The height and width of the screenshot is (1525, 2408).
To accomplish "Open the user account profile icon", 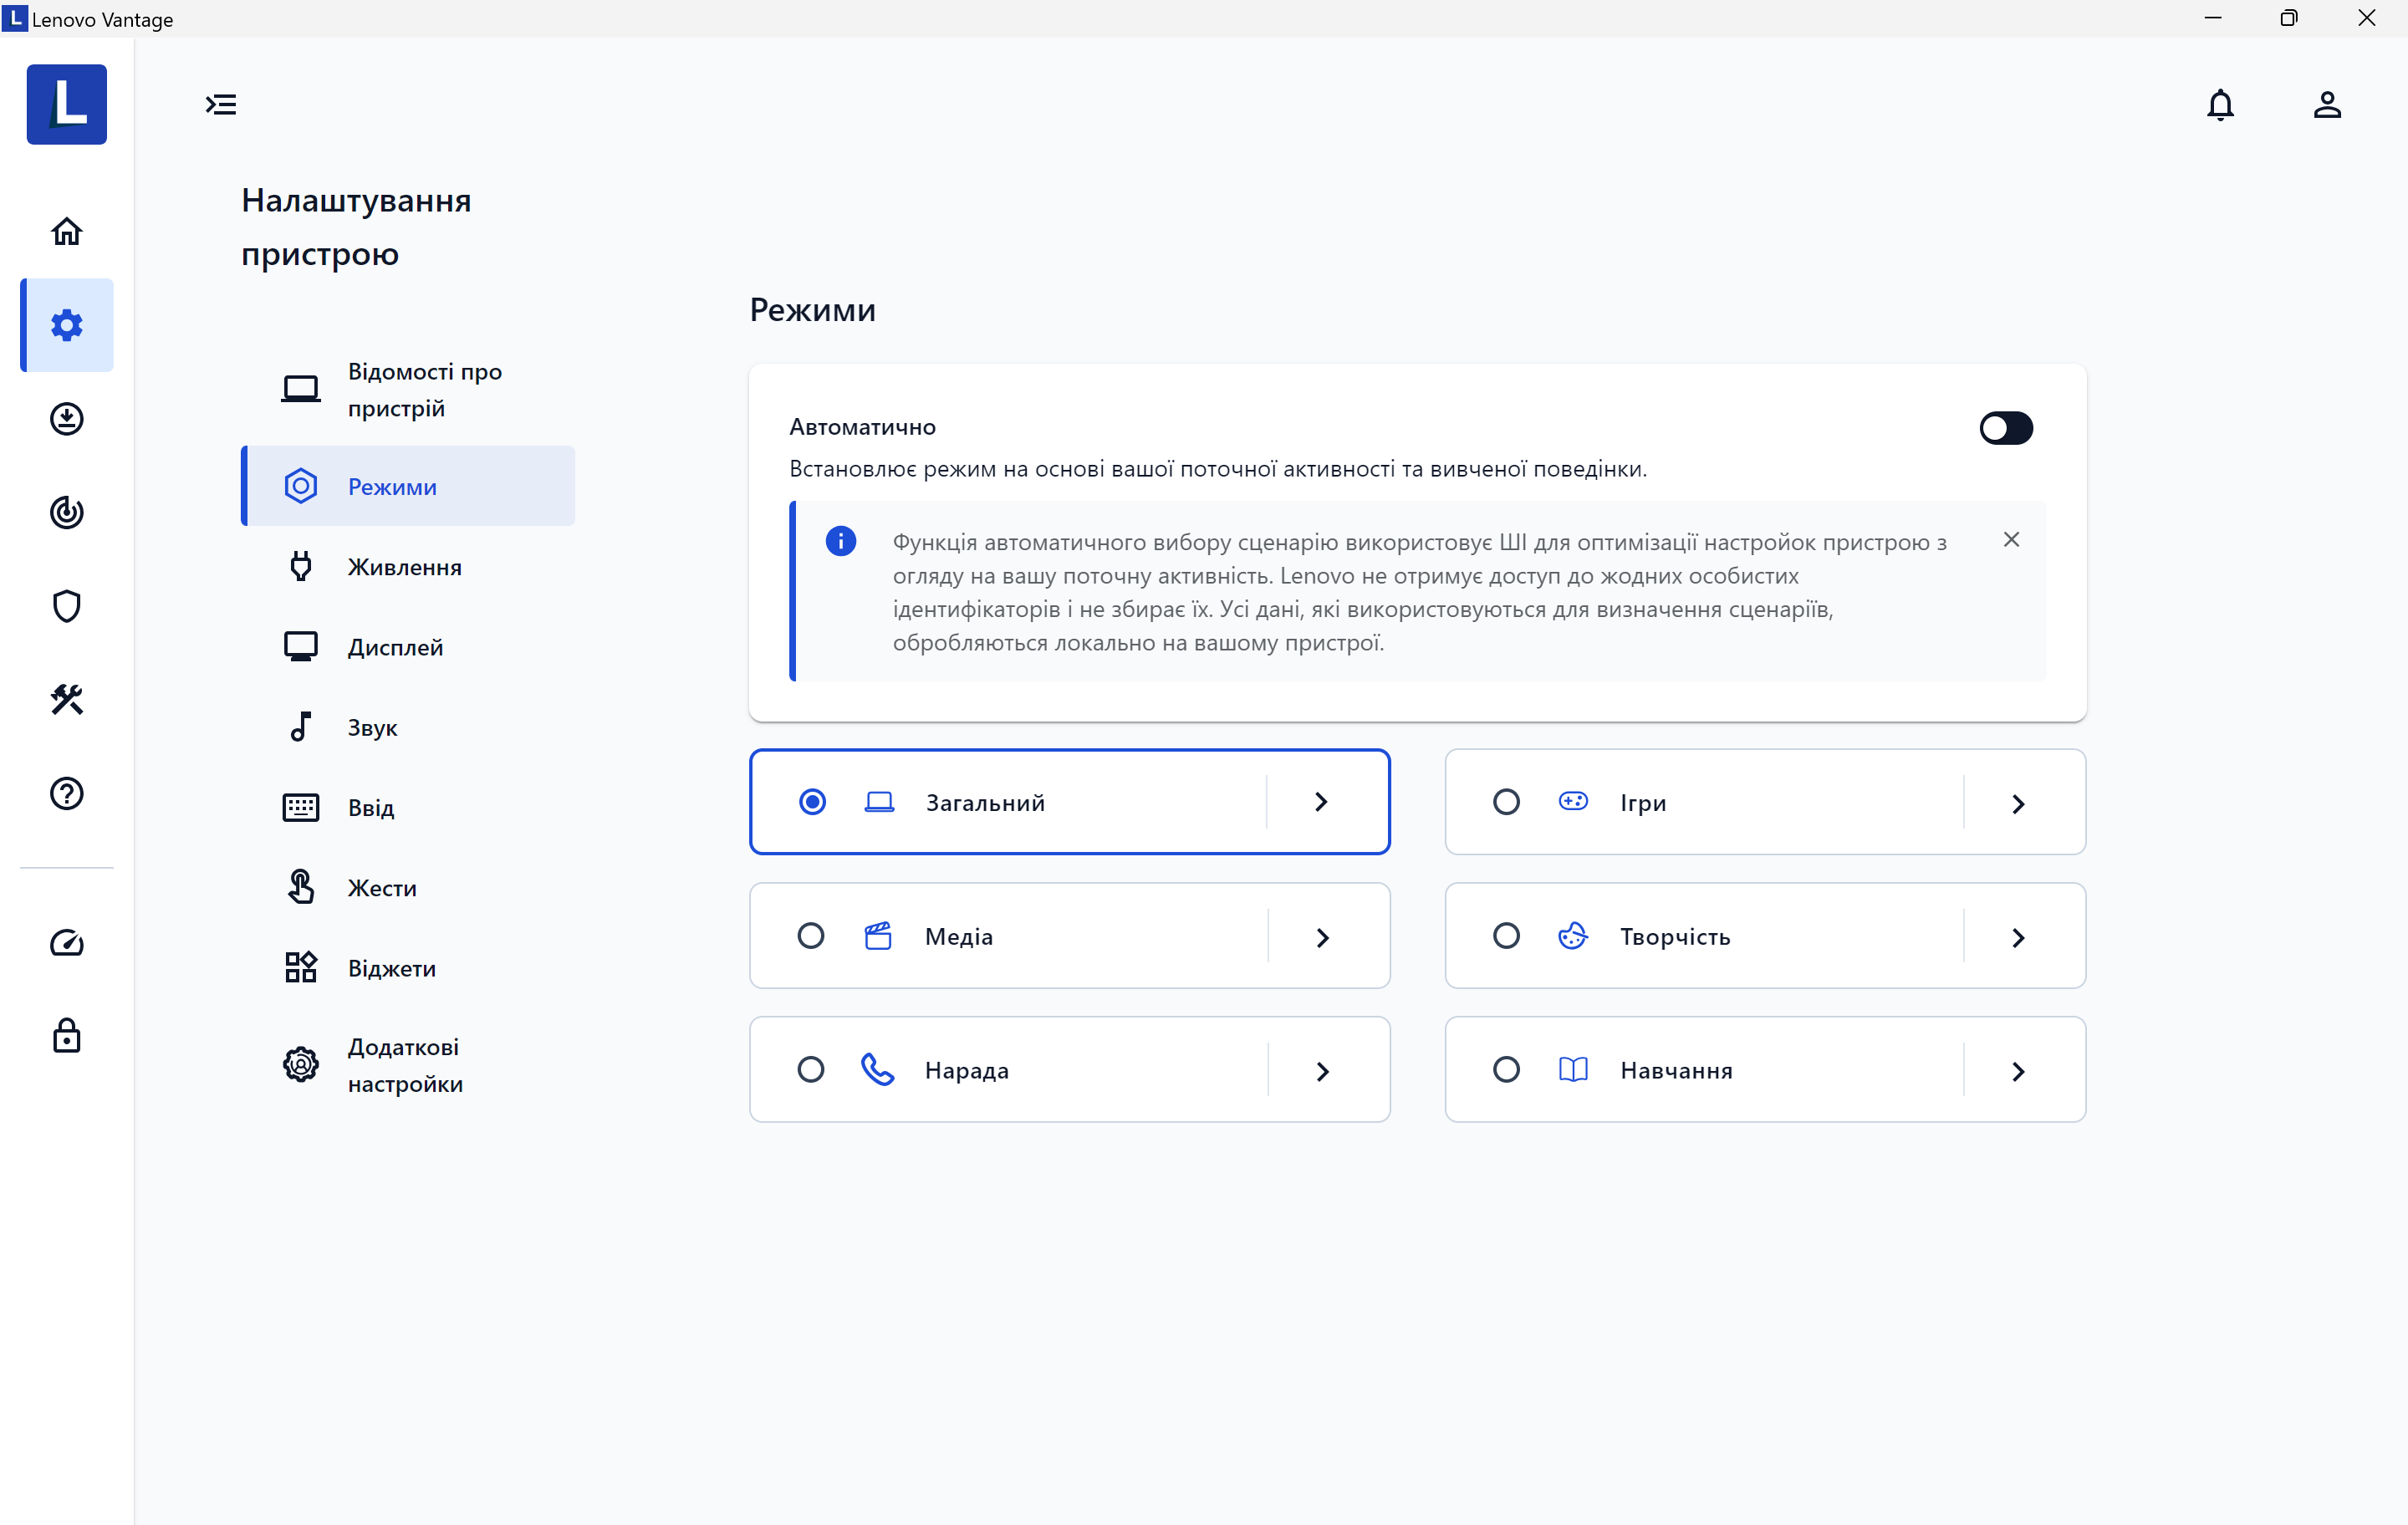I will point(2327,105).
